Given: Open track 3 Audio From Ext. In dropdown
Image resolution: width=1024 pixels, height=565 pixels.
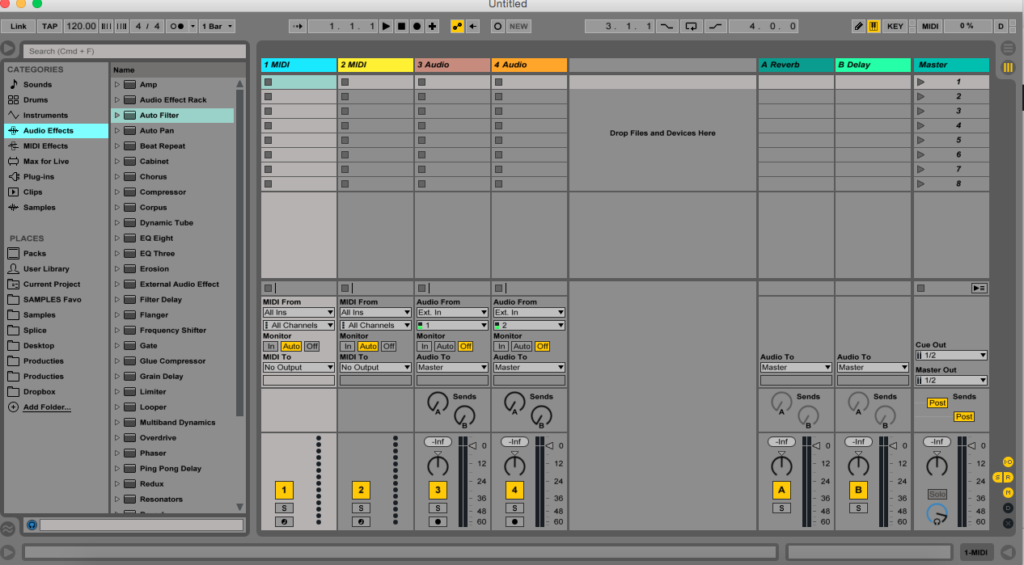Looking at the screenshot, I should pos(452,312).
